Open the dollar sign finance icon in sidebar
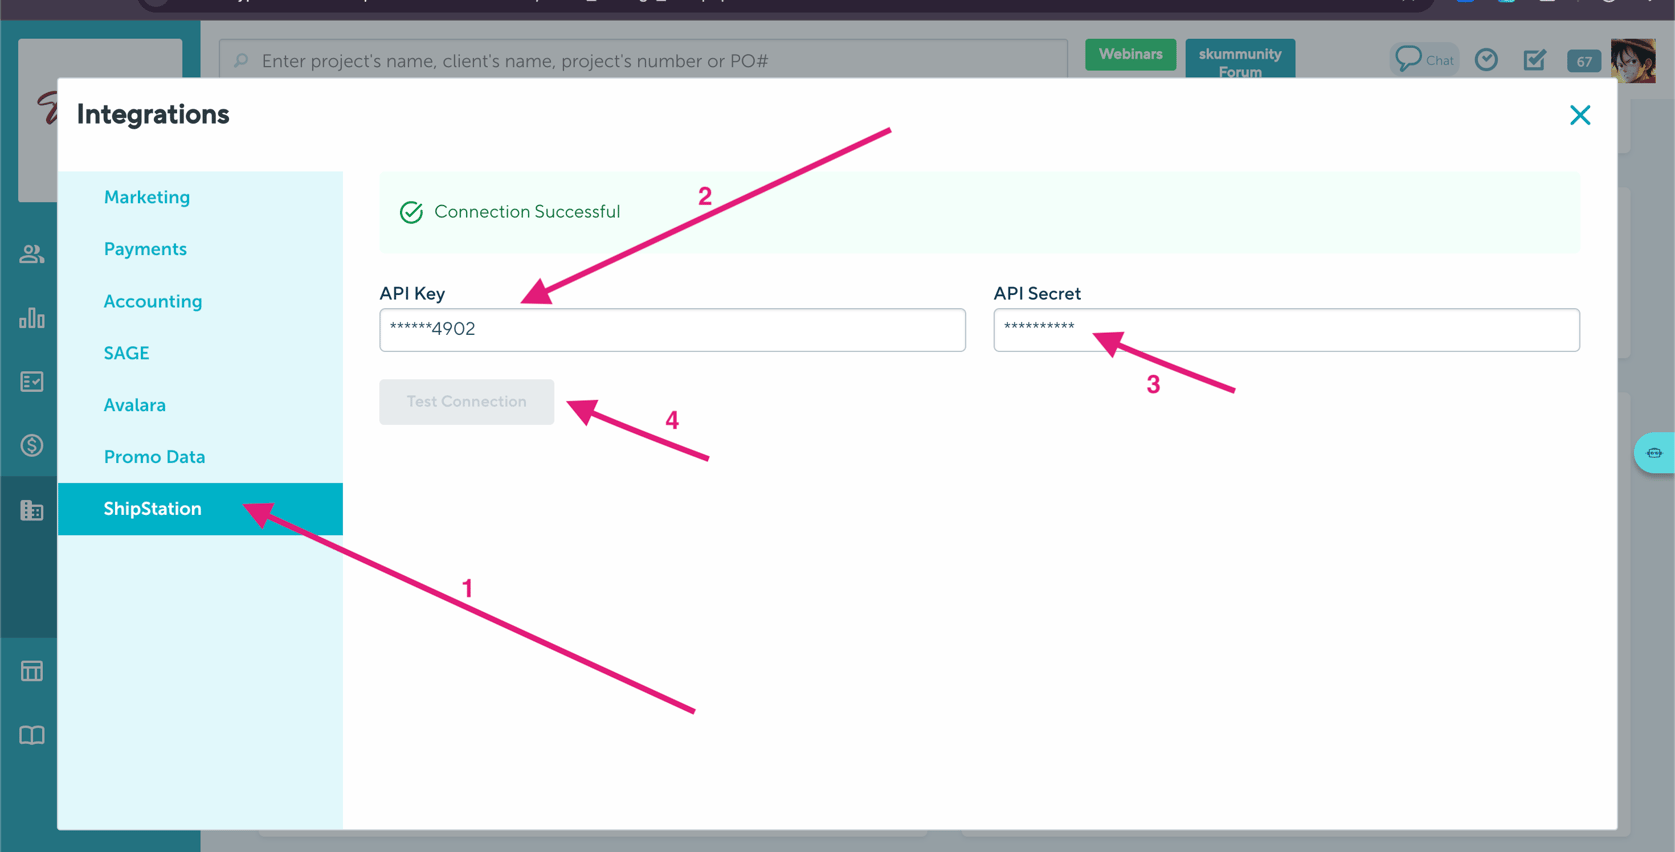 point(32,445)
